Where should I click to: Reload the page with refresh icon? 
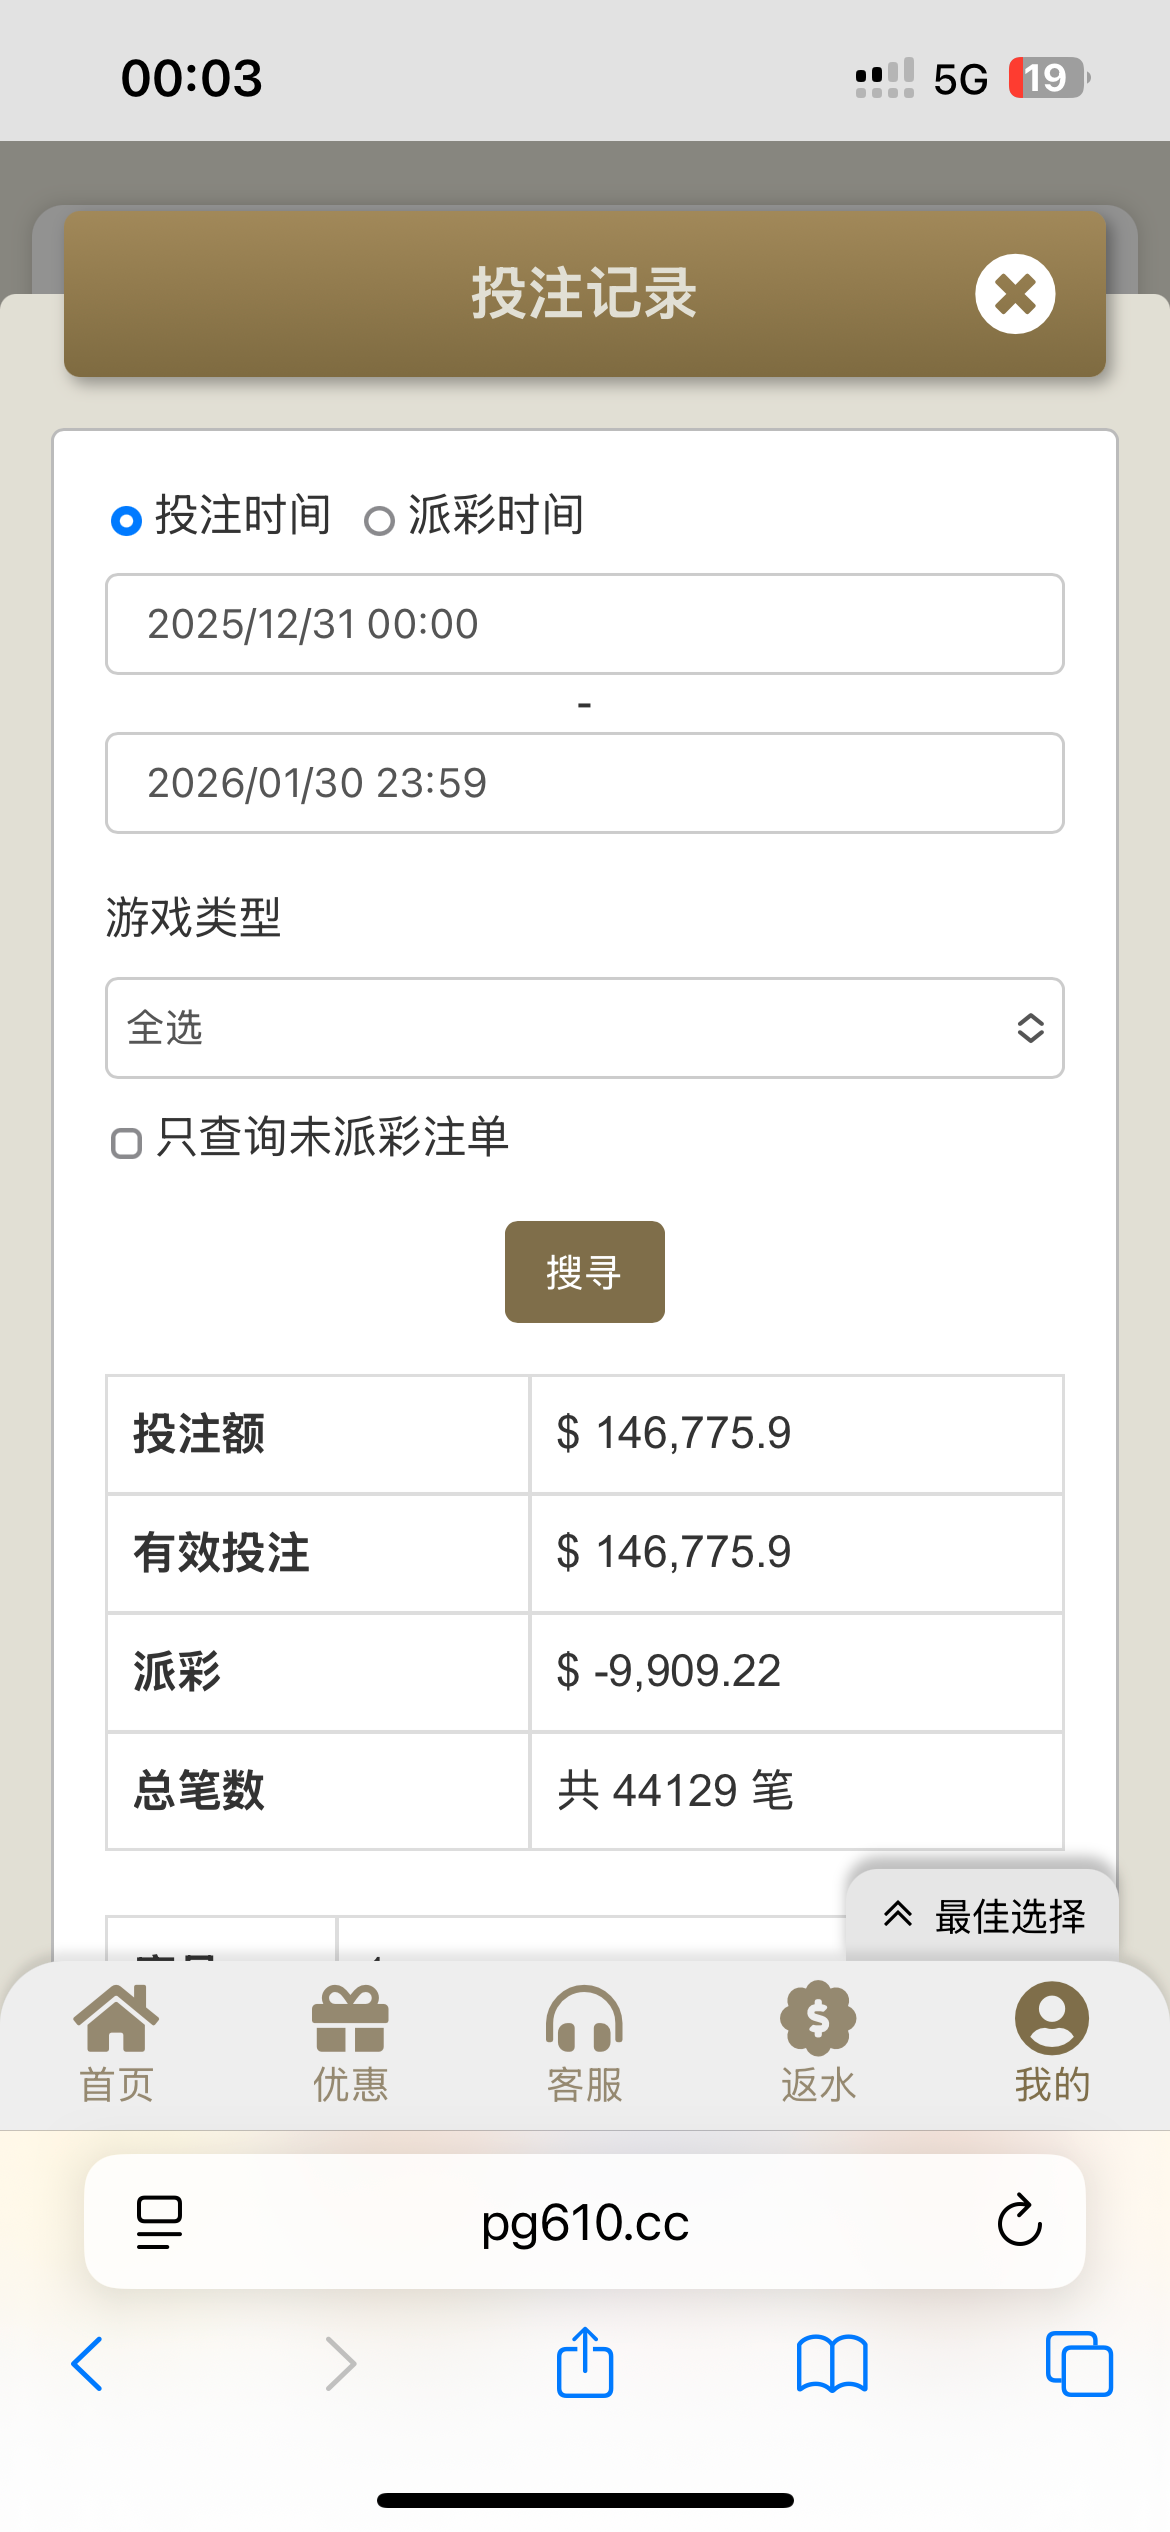[1019, 2222]
